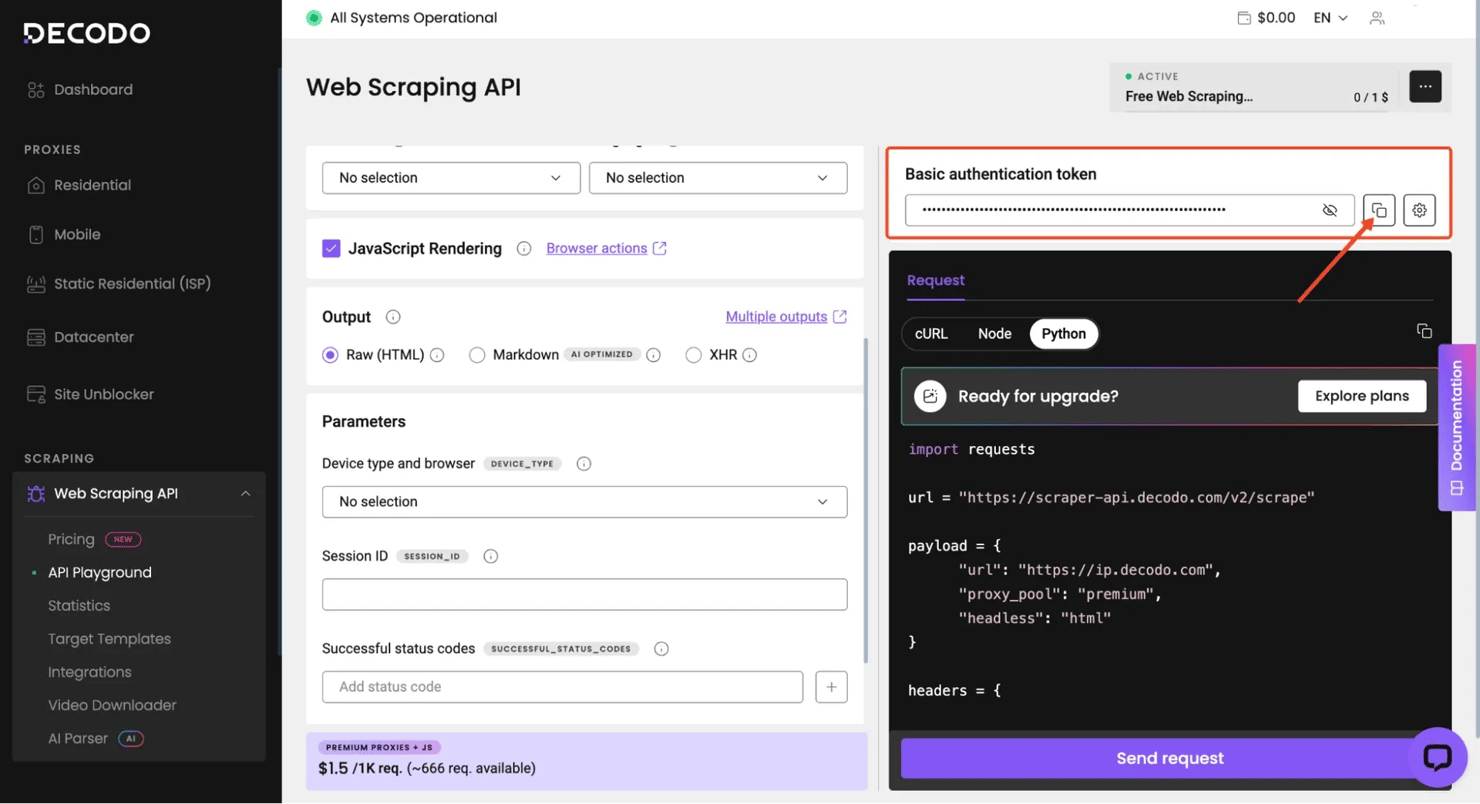Click the wallet balance $0.00
Image resolution: width=1480 pixels, height=804 pixels.
coord(1266,17)
